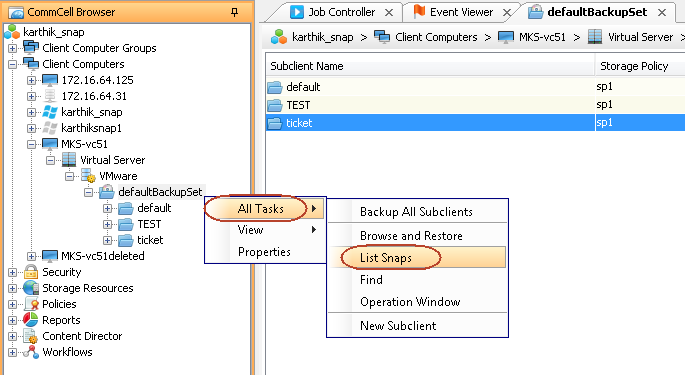
Task: Select the defaultBackupSet tab
Action: (x=597, y=12)
